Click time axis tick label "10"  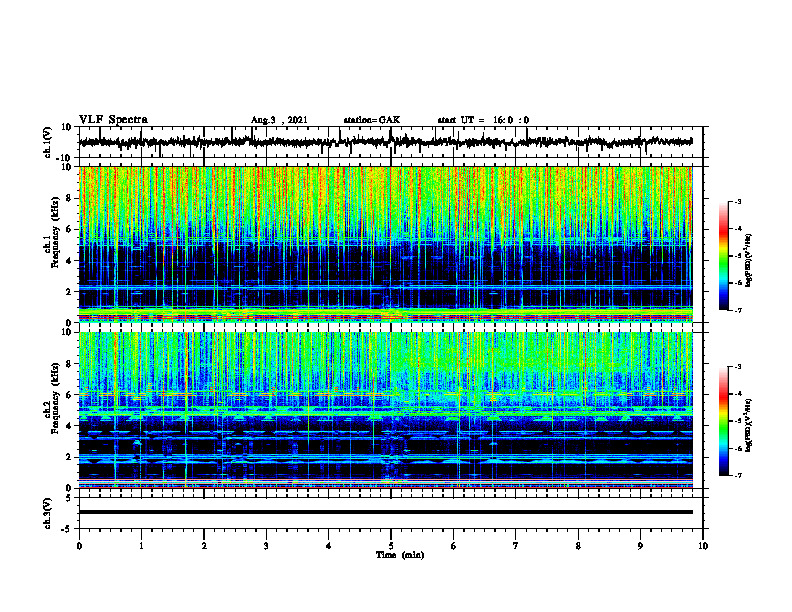[703, 546]
